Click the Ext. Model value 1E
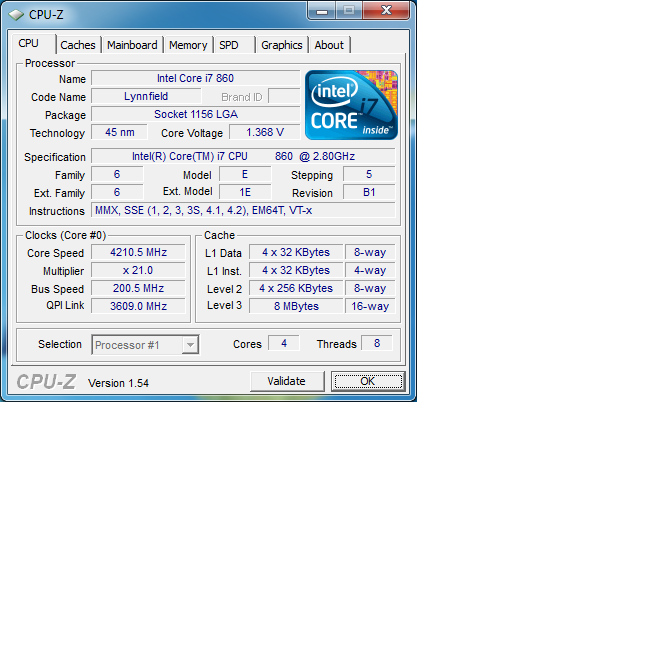Image resolution: width=648 pixels, height=648 pixels. point(245,192)
